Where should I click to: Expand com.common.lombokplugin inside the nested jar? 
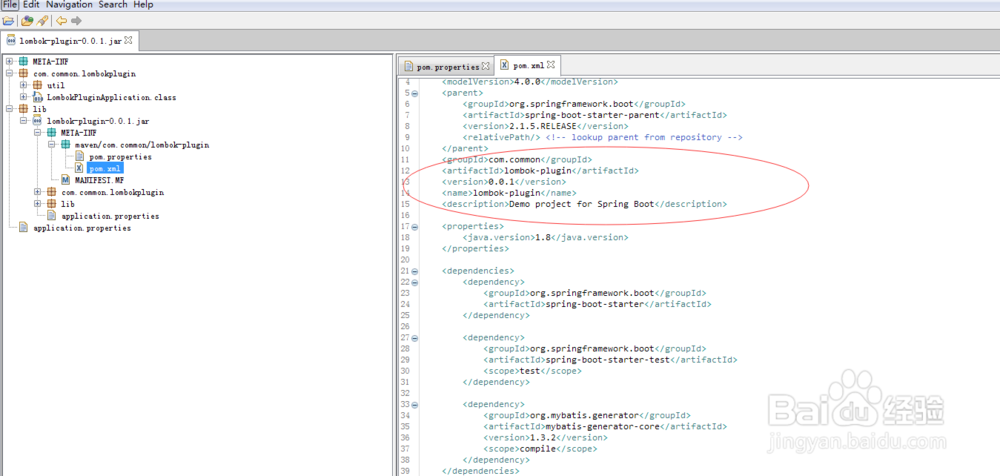pos(37,192)
